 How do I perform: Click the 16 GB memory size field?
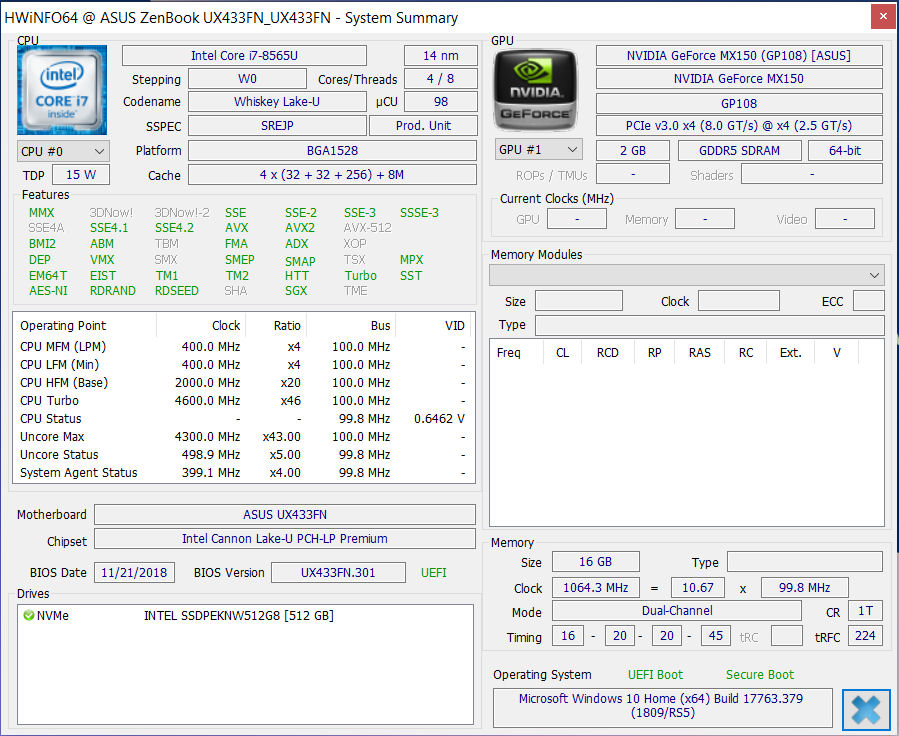596,562
